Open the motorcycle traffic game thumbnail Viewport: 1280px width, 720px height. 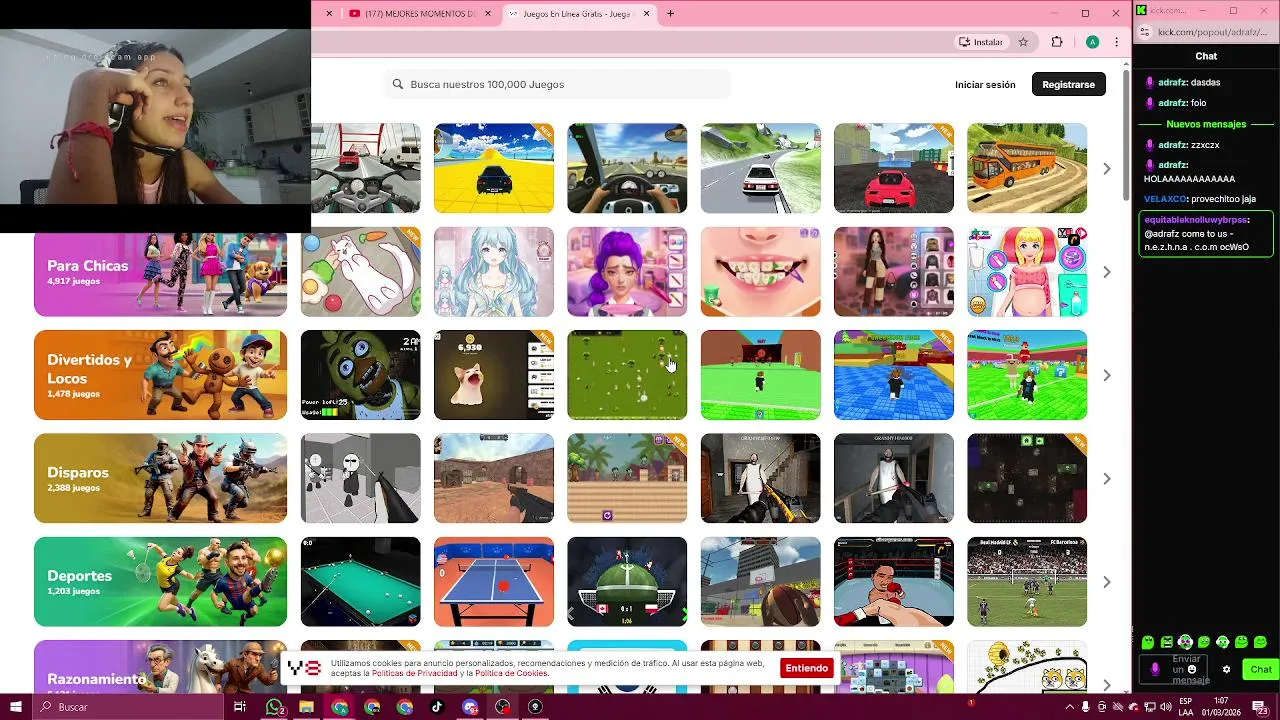366,168
